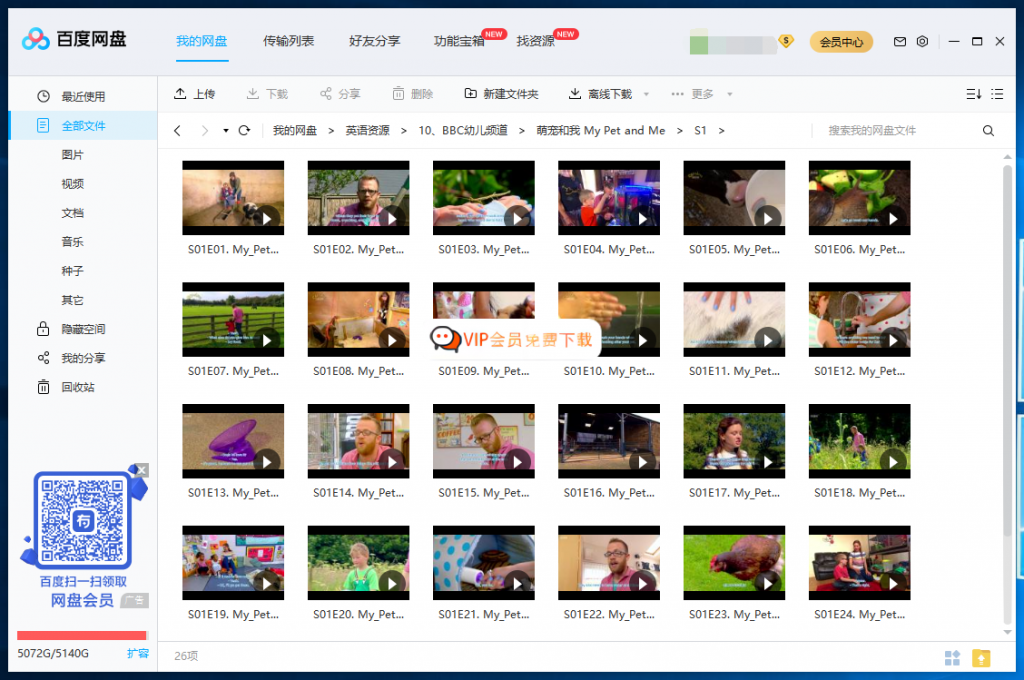Filter by 音乐 category

pyautogui.click(x=72, y=242)
